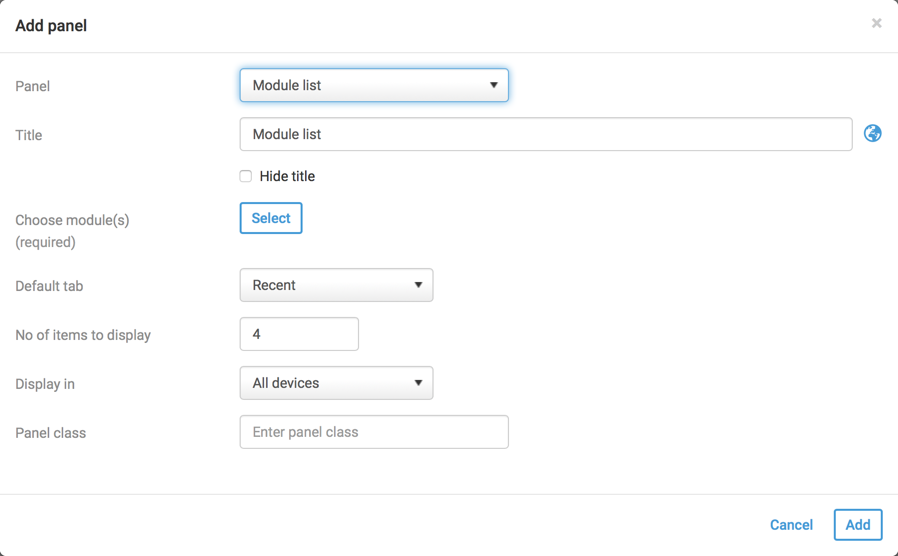Click the No of items number field
Image resolution: width=898 pixels, height=556 pixels.
(x=299, y=334)
